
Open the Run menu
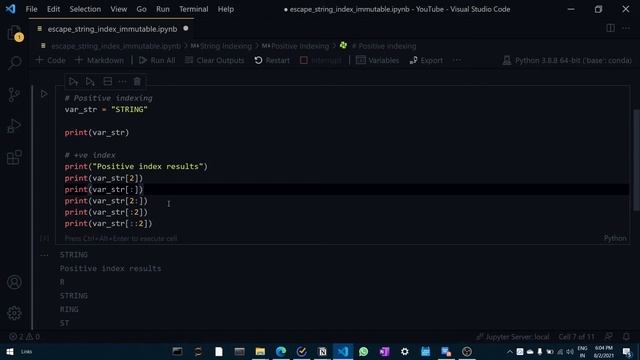162,9
